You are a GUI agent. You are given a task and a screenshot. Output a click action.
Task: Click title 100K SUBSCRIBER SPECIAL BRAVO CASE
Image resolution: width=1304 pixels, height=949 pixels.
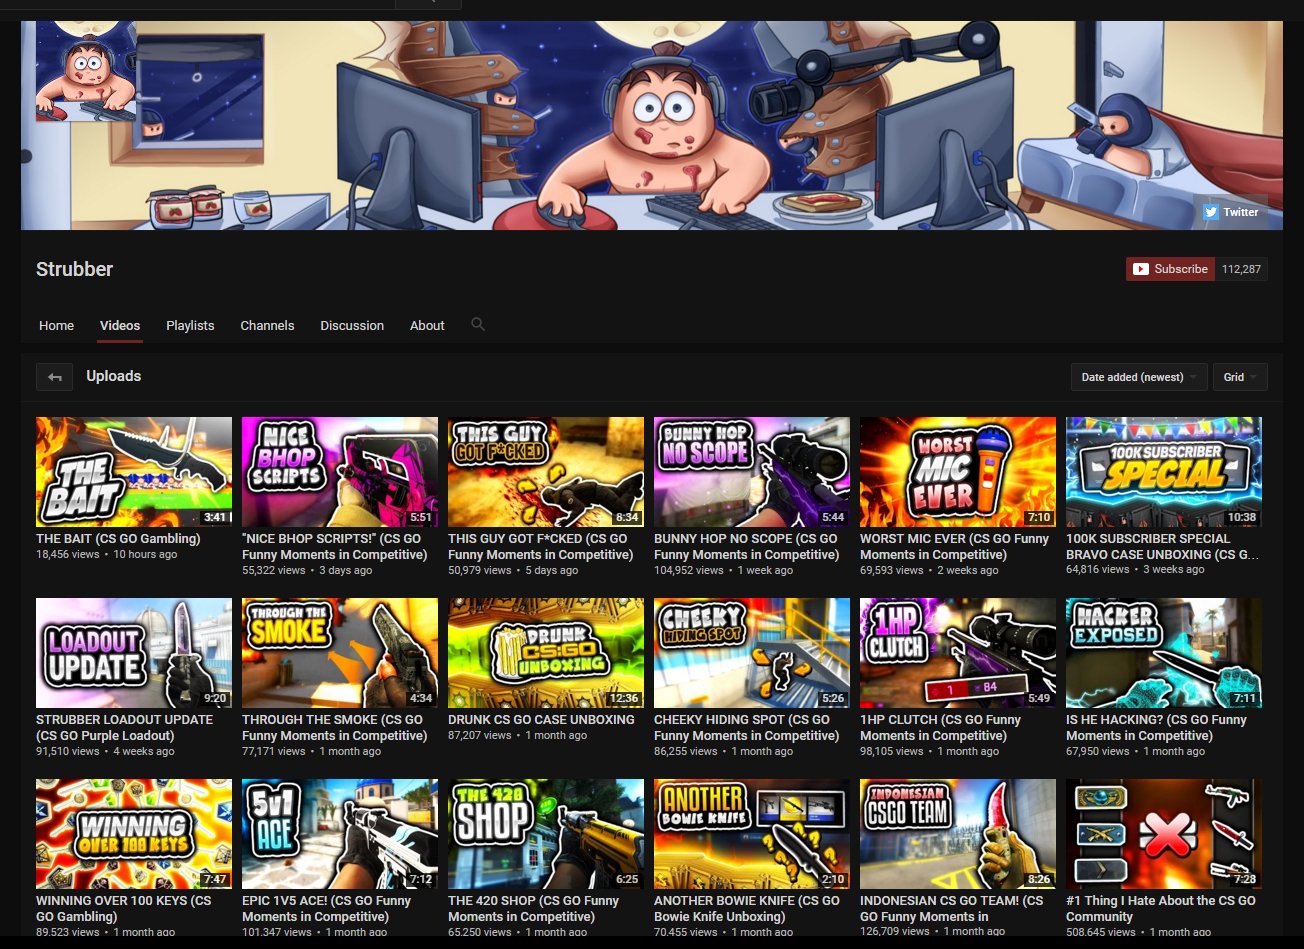pos(1163,547)
